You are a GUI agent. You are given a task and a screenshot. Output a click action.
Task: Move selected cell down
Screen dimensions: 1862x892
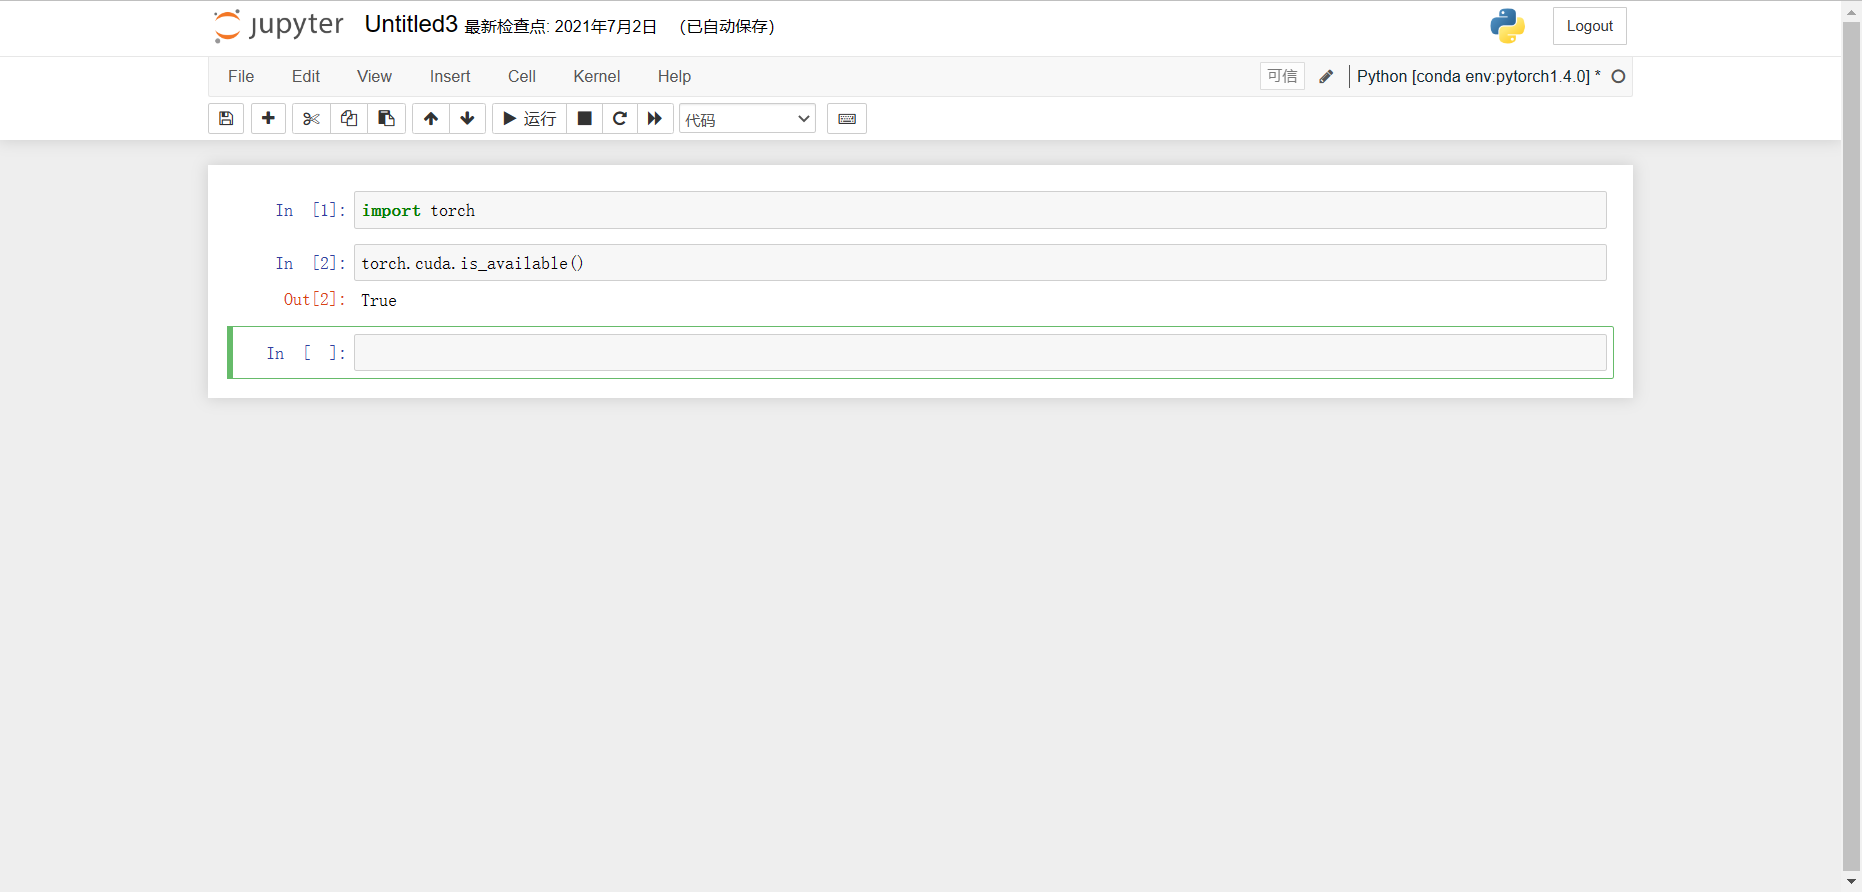467,119
